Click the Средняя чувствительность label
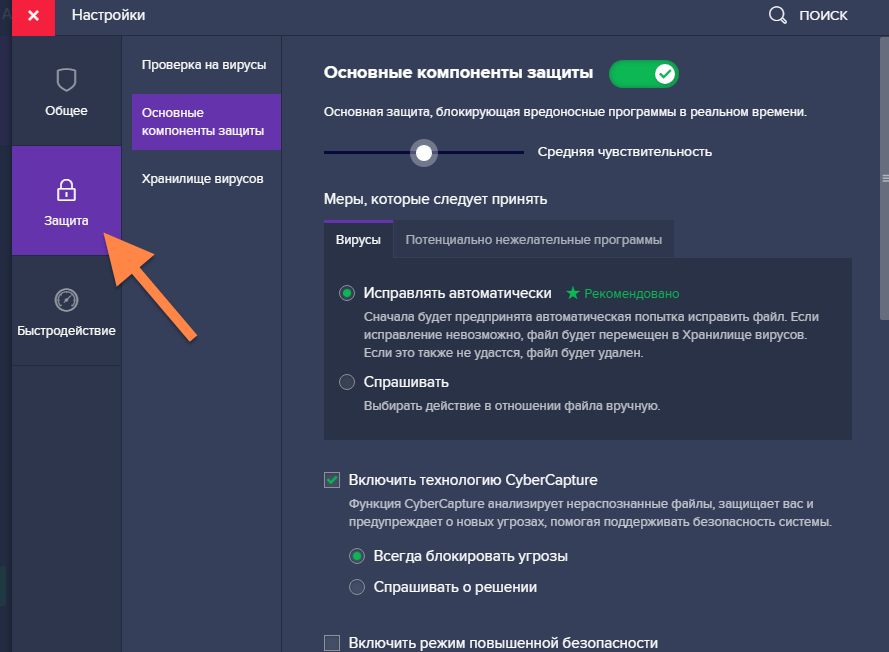This screenshot has height=652, width=889. (x=625, y=152)
